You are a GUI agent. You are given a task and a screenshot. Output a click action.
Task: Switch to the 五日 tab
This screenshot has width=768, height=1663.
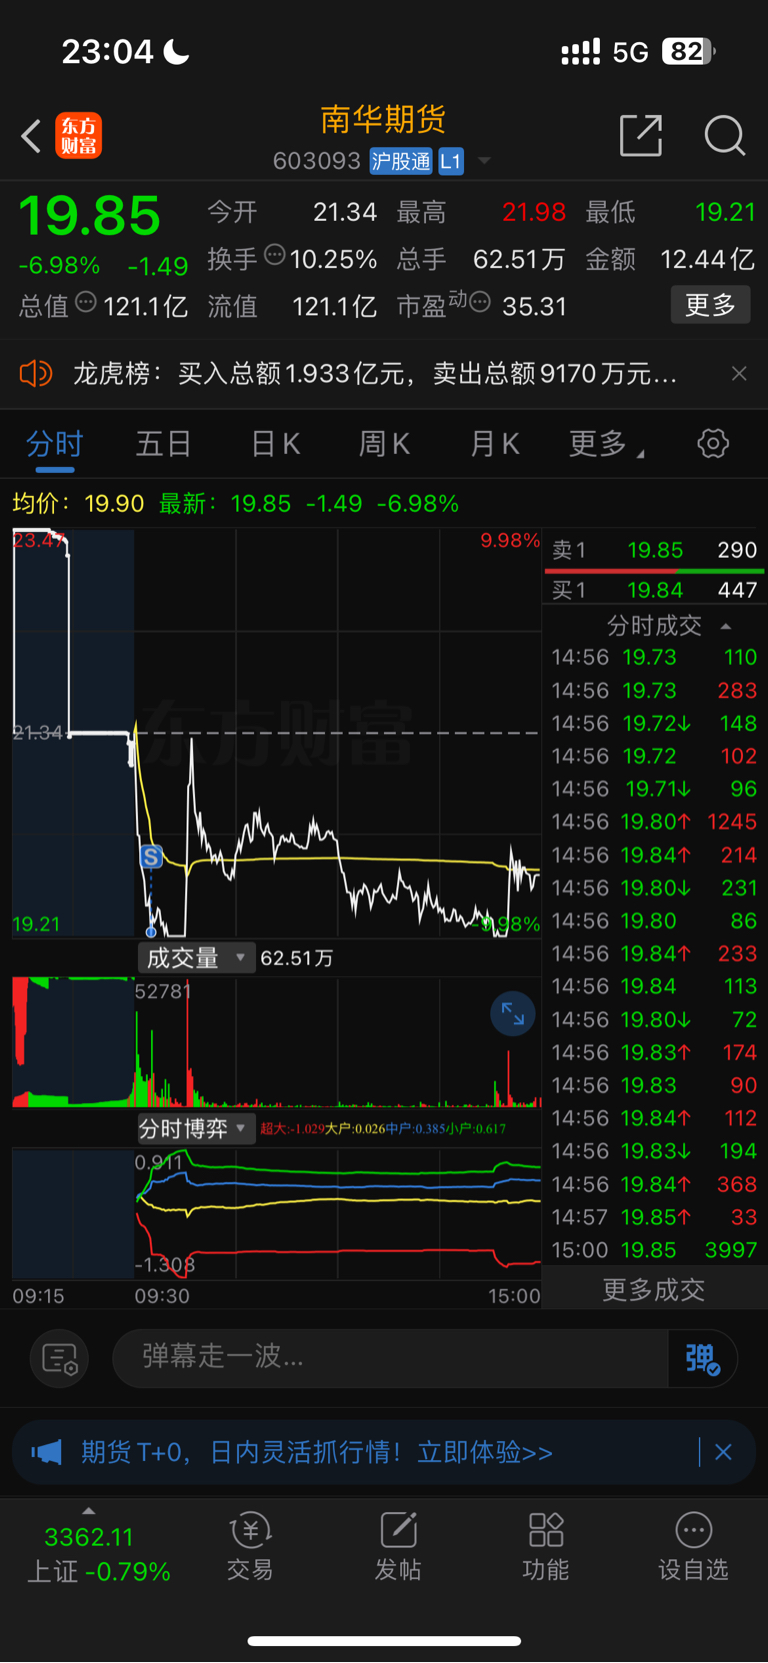tap(164, 443)
